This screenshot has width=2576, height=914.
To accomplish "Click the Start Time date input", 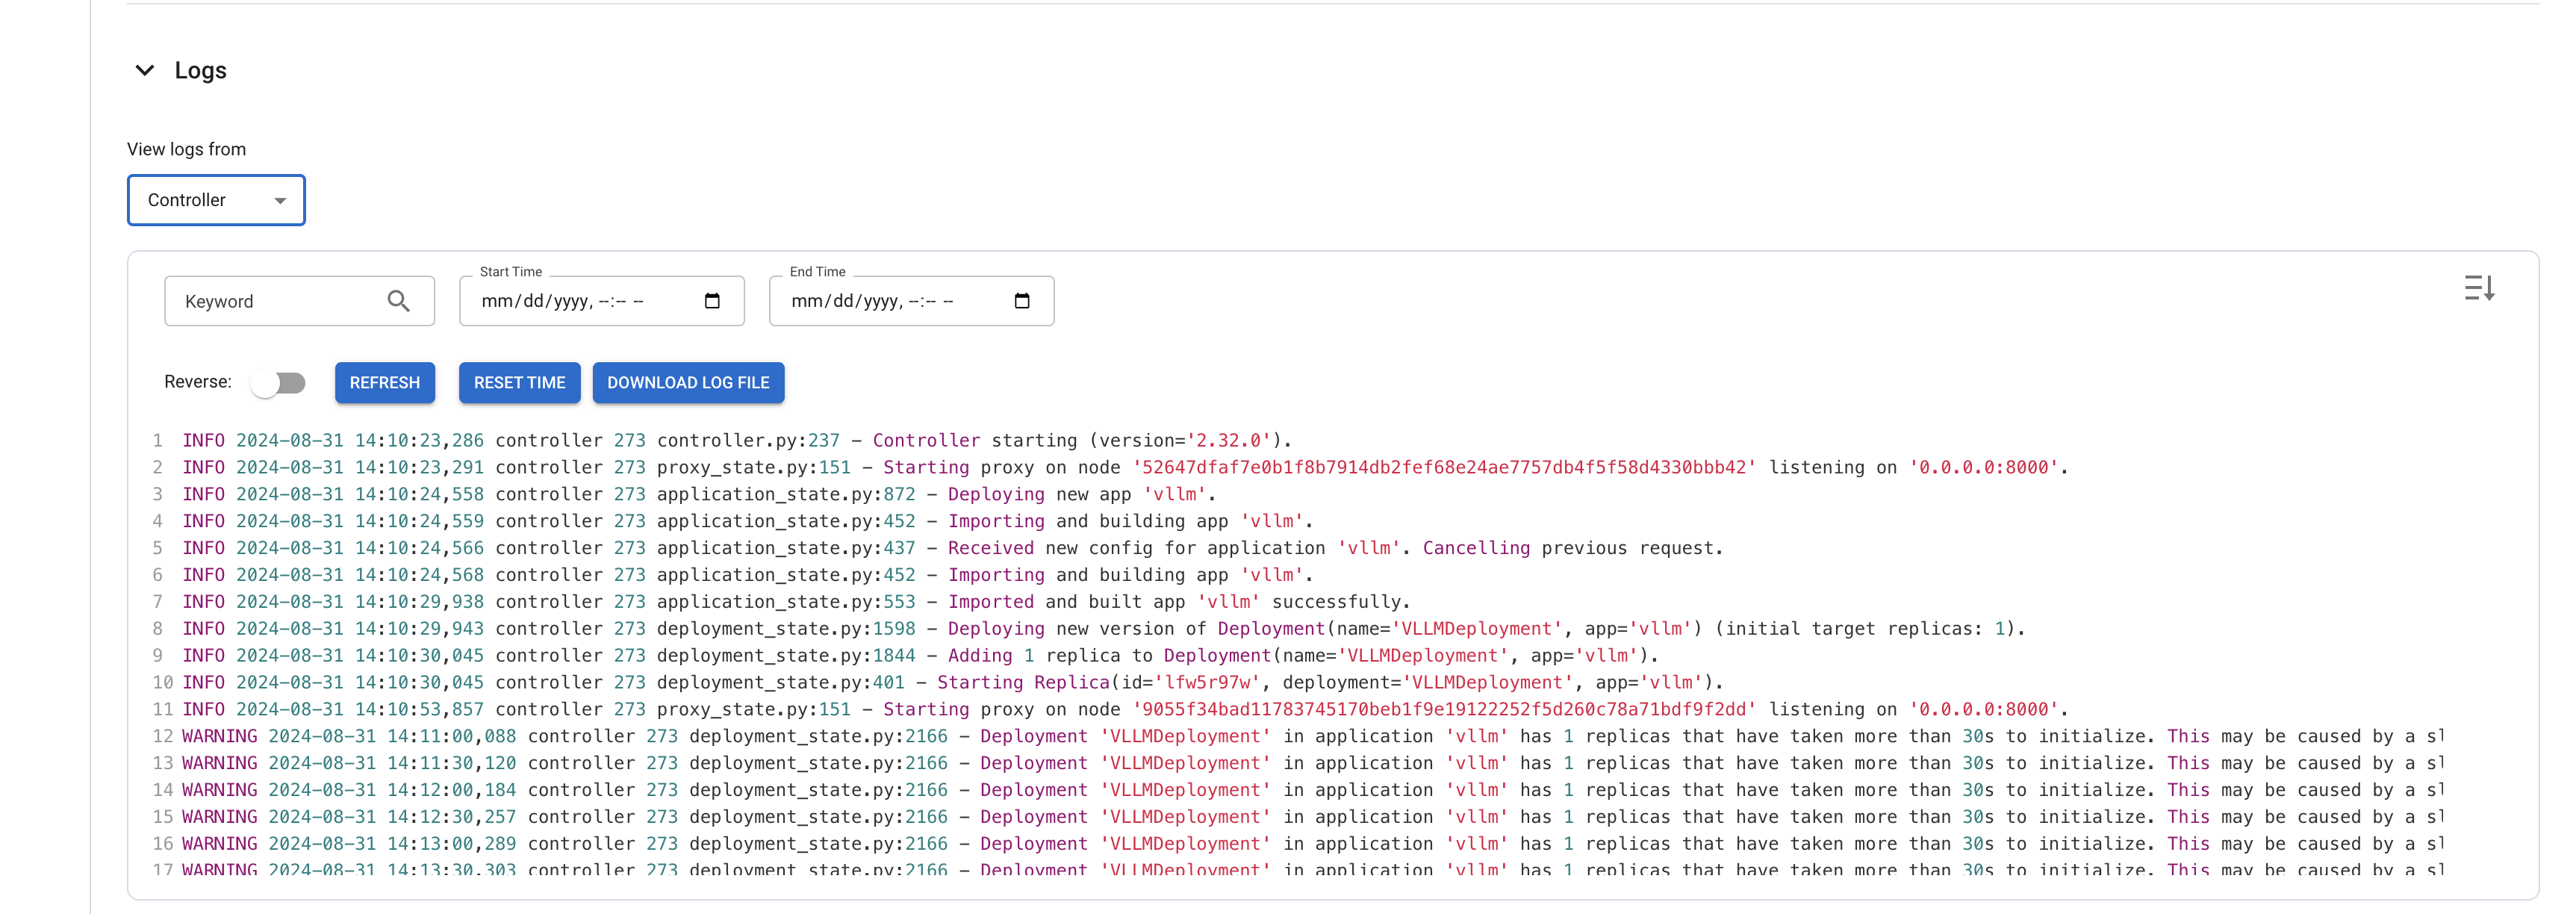I will (580, 300).
